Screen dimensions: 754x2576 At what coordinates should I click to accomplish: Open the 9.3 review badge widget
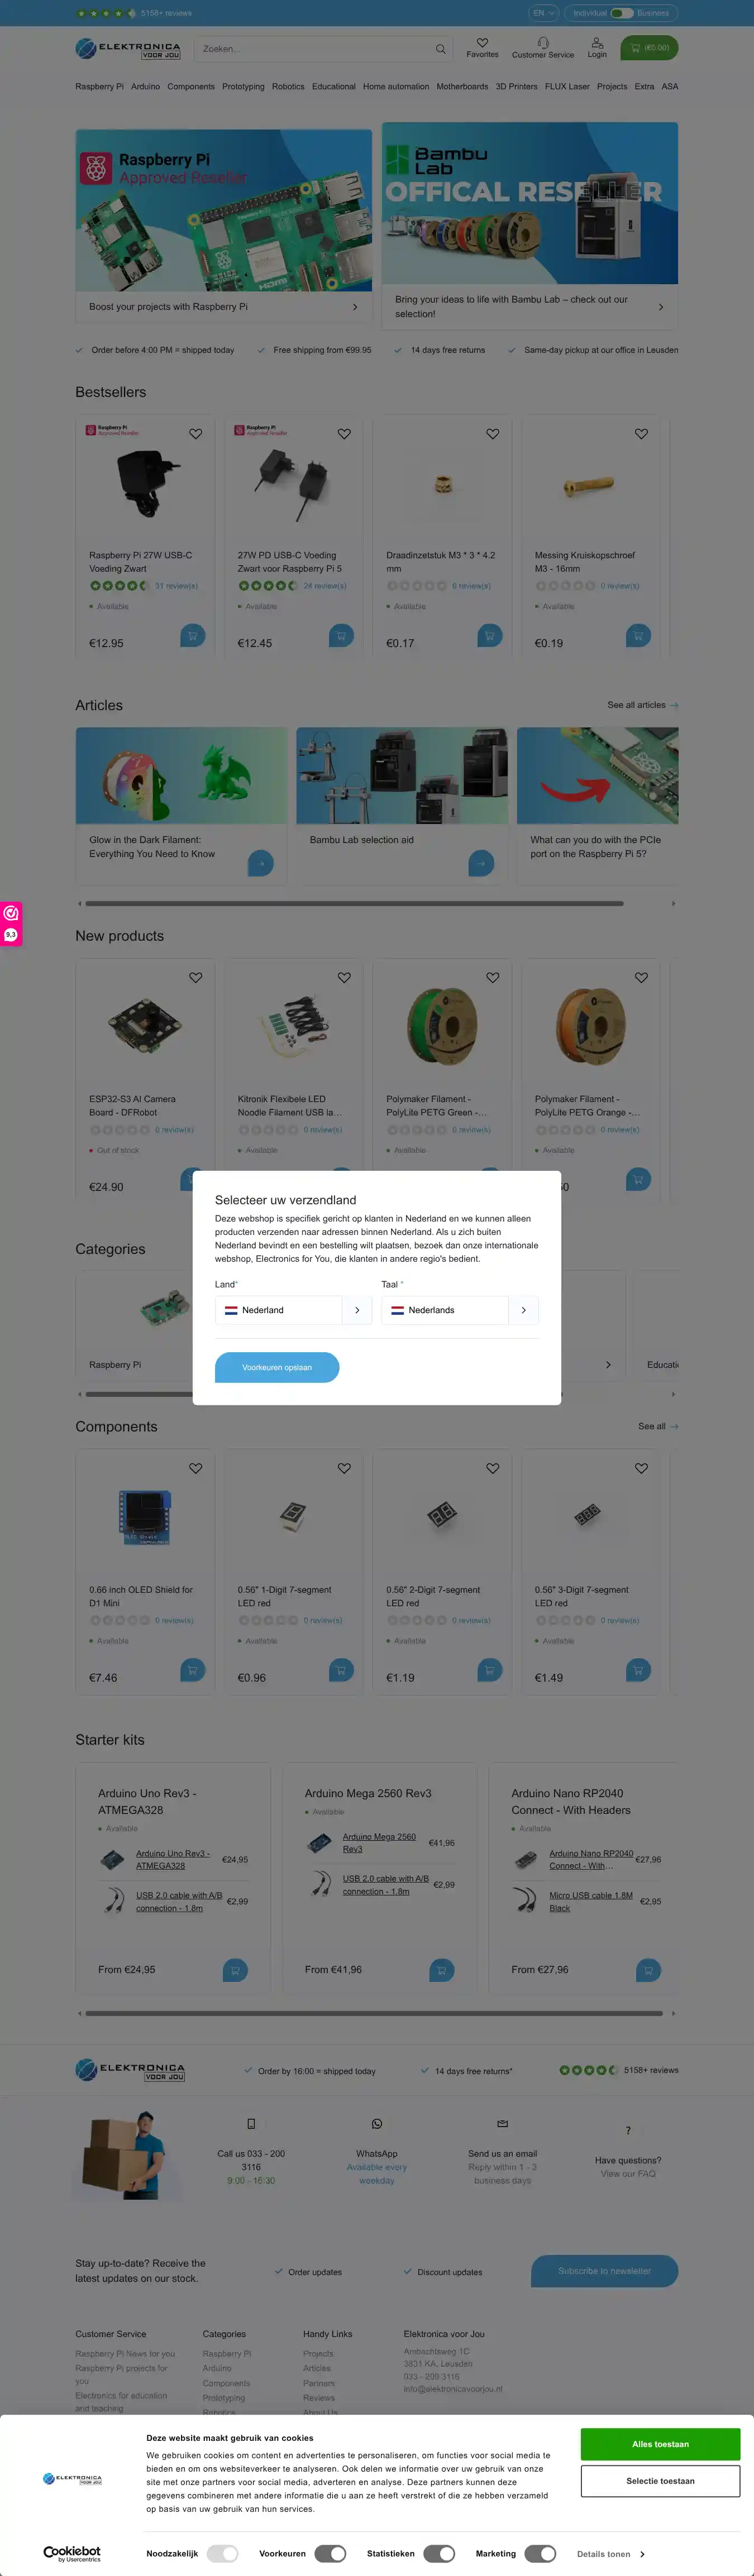[x=11, y=935]
